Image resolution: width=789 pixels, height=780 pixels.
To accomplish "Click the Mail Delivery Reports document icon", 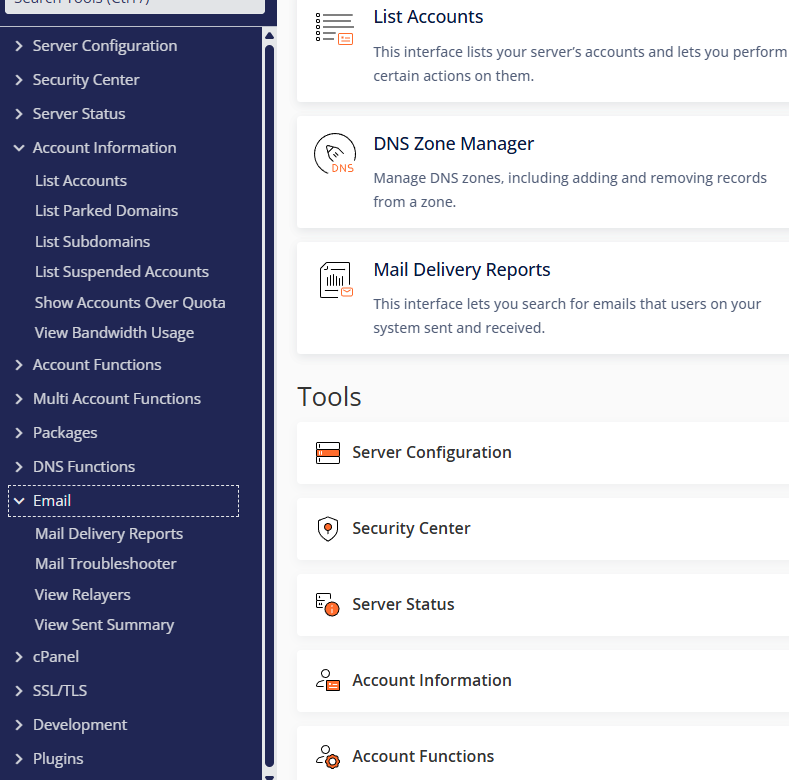I will pos(335,280).
